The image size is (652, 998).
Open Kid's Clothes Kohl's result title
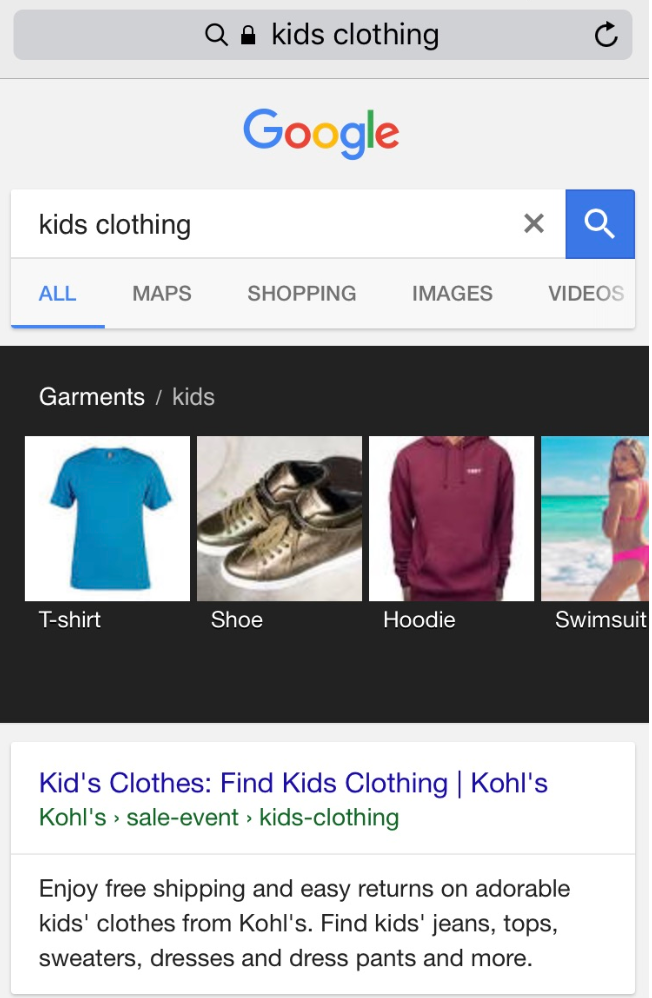293,782
